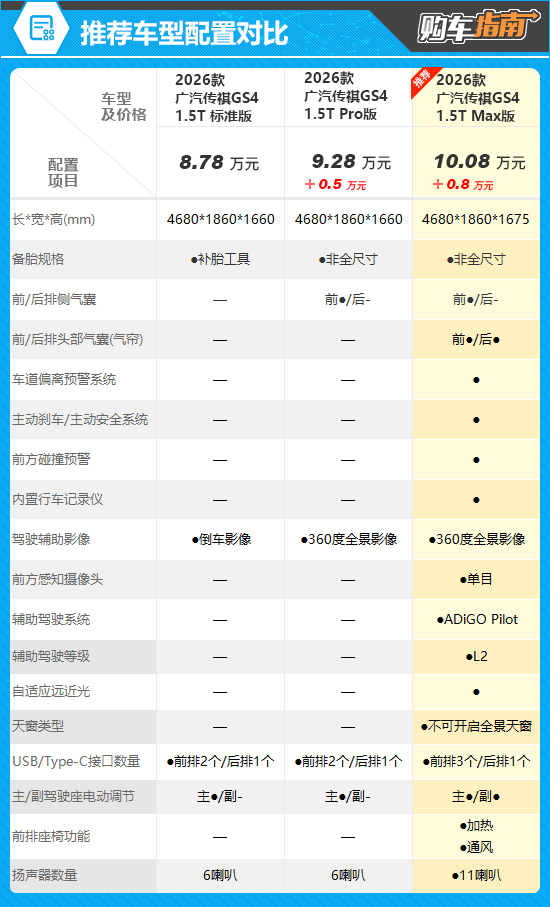
Task: Click the 补胎工具 cell
Action: coord(220,259)
